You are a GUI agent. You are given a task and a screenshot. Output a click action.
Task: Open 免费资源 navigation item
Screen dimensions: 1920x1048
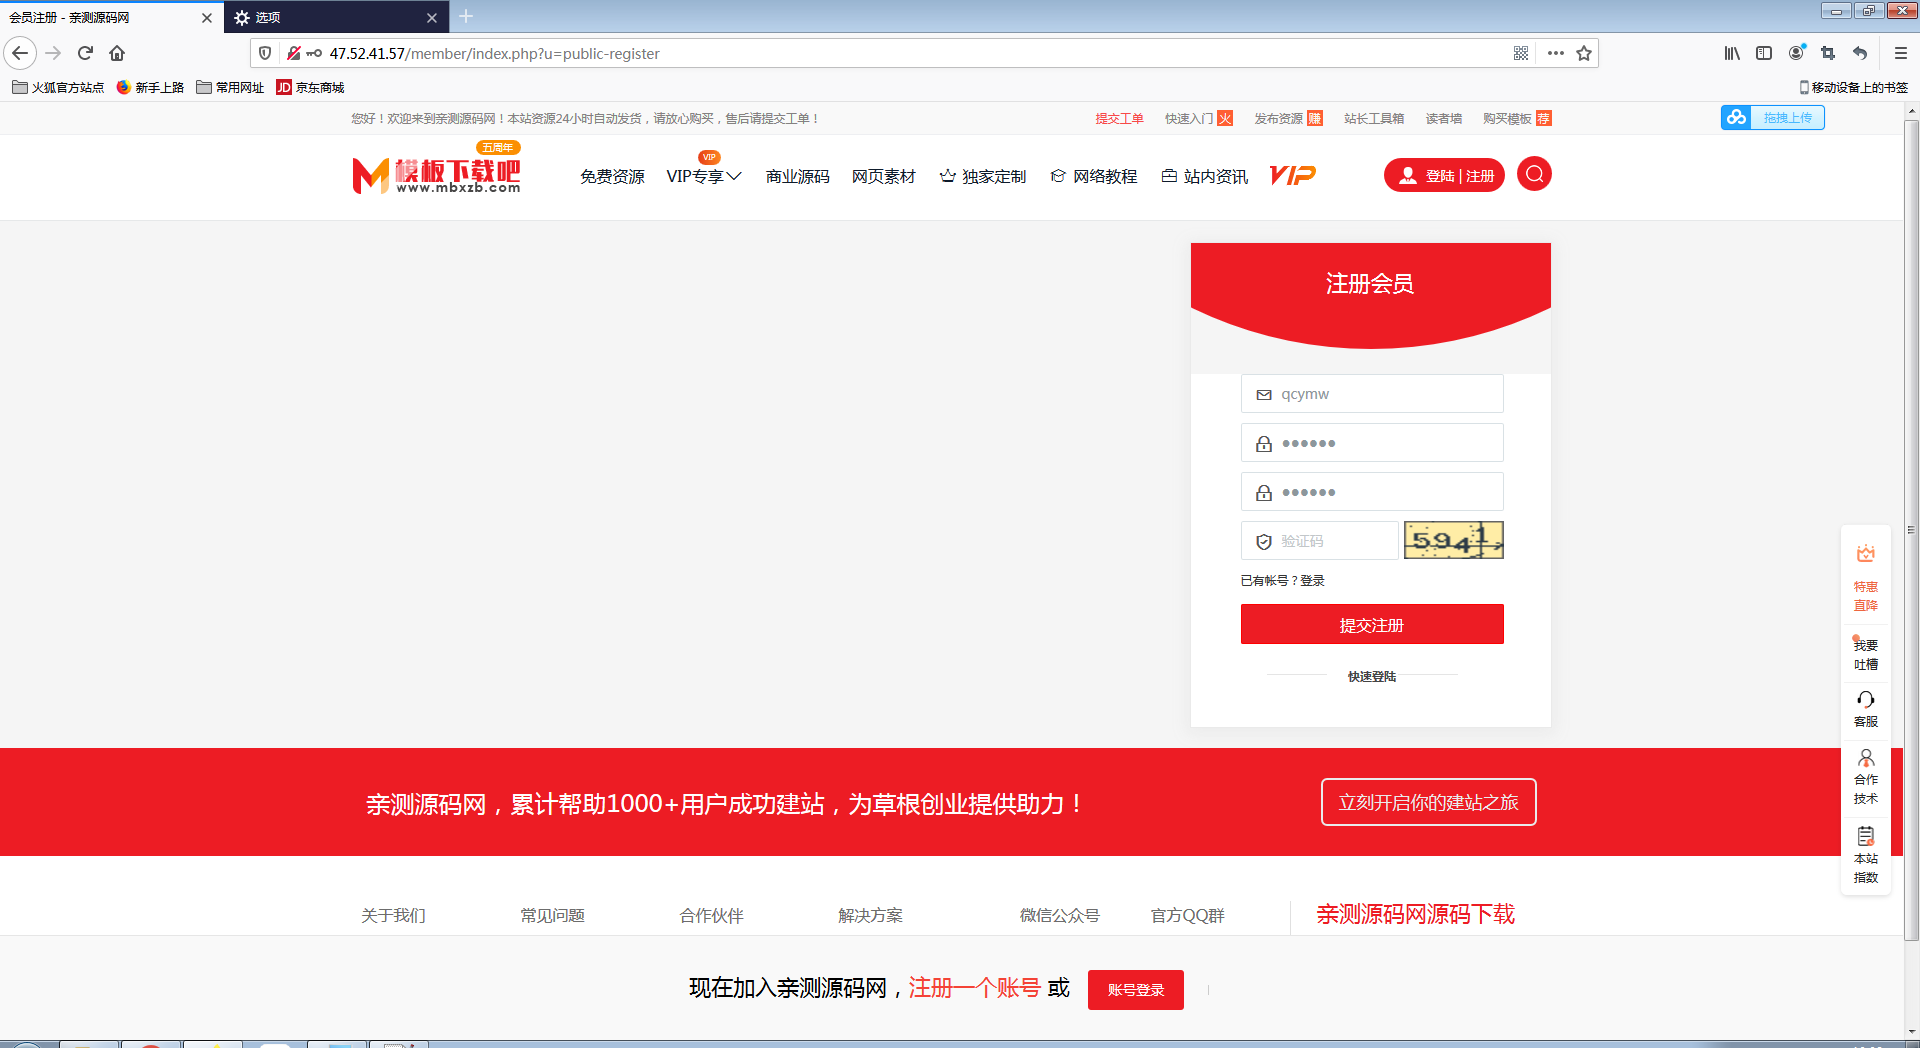(612, 176)
